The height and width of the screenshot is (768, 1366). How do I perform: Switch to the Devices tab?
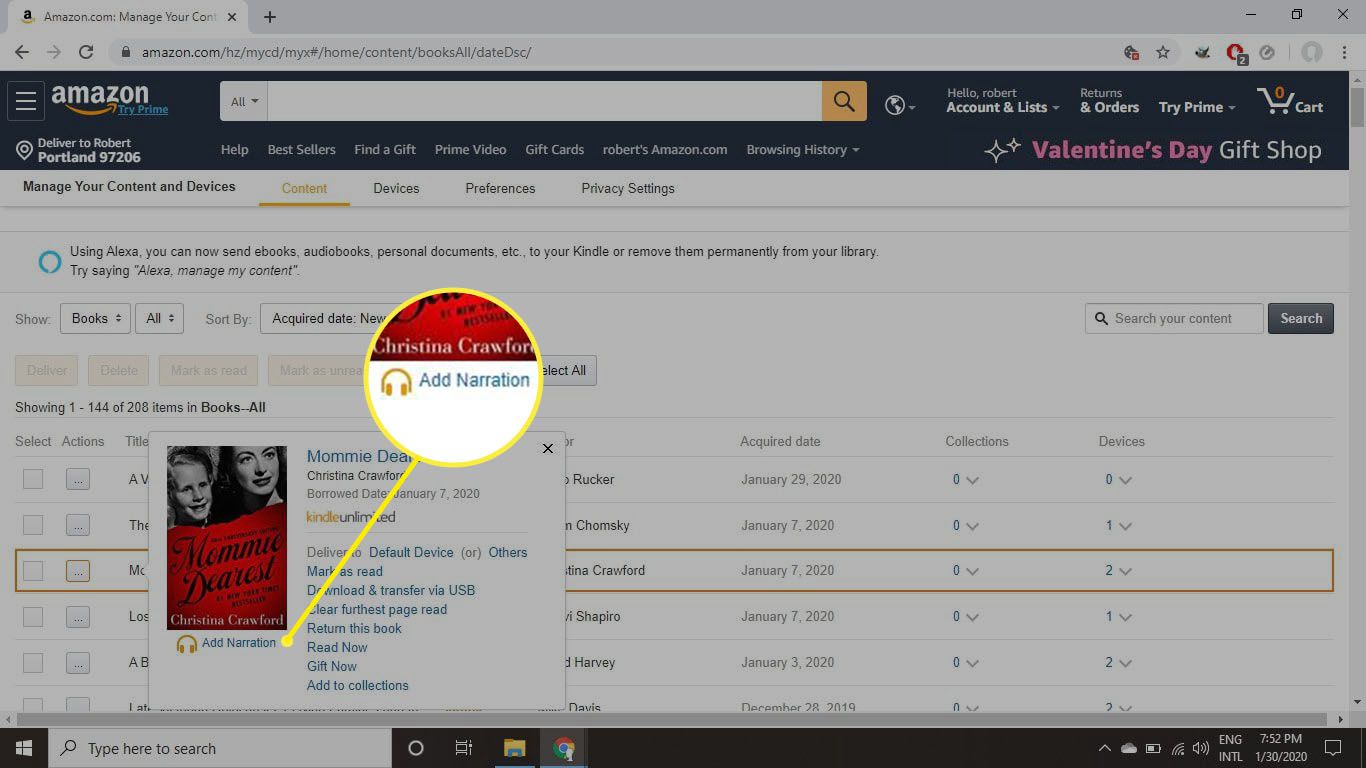tap(396, 188)
